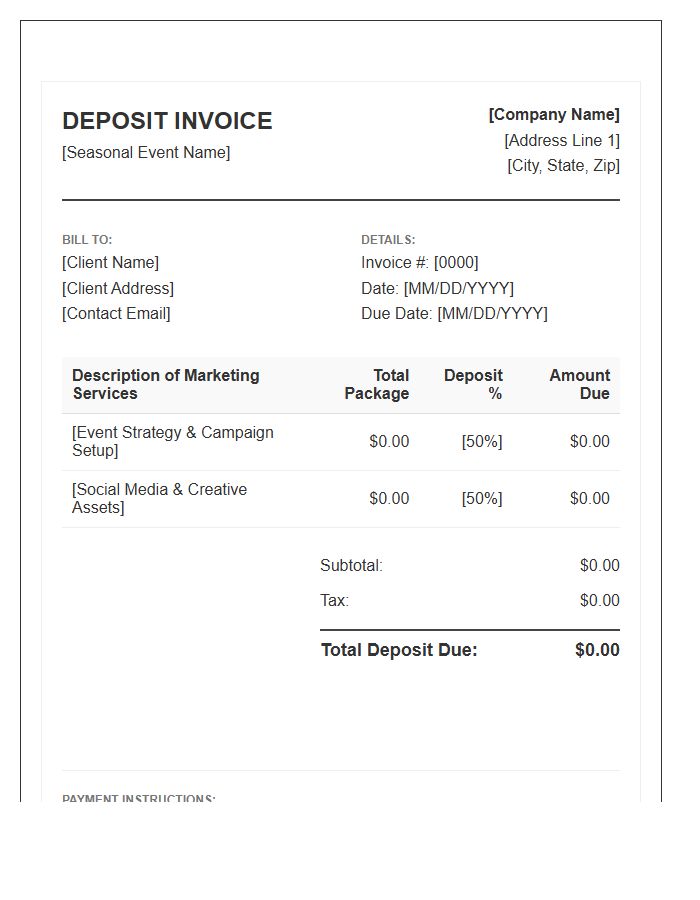This screenshot has height=900, width=700.
Task: Click Total Package $0.00 in Social Media row
Action: pos(389,498)
